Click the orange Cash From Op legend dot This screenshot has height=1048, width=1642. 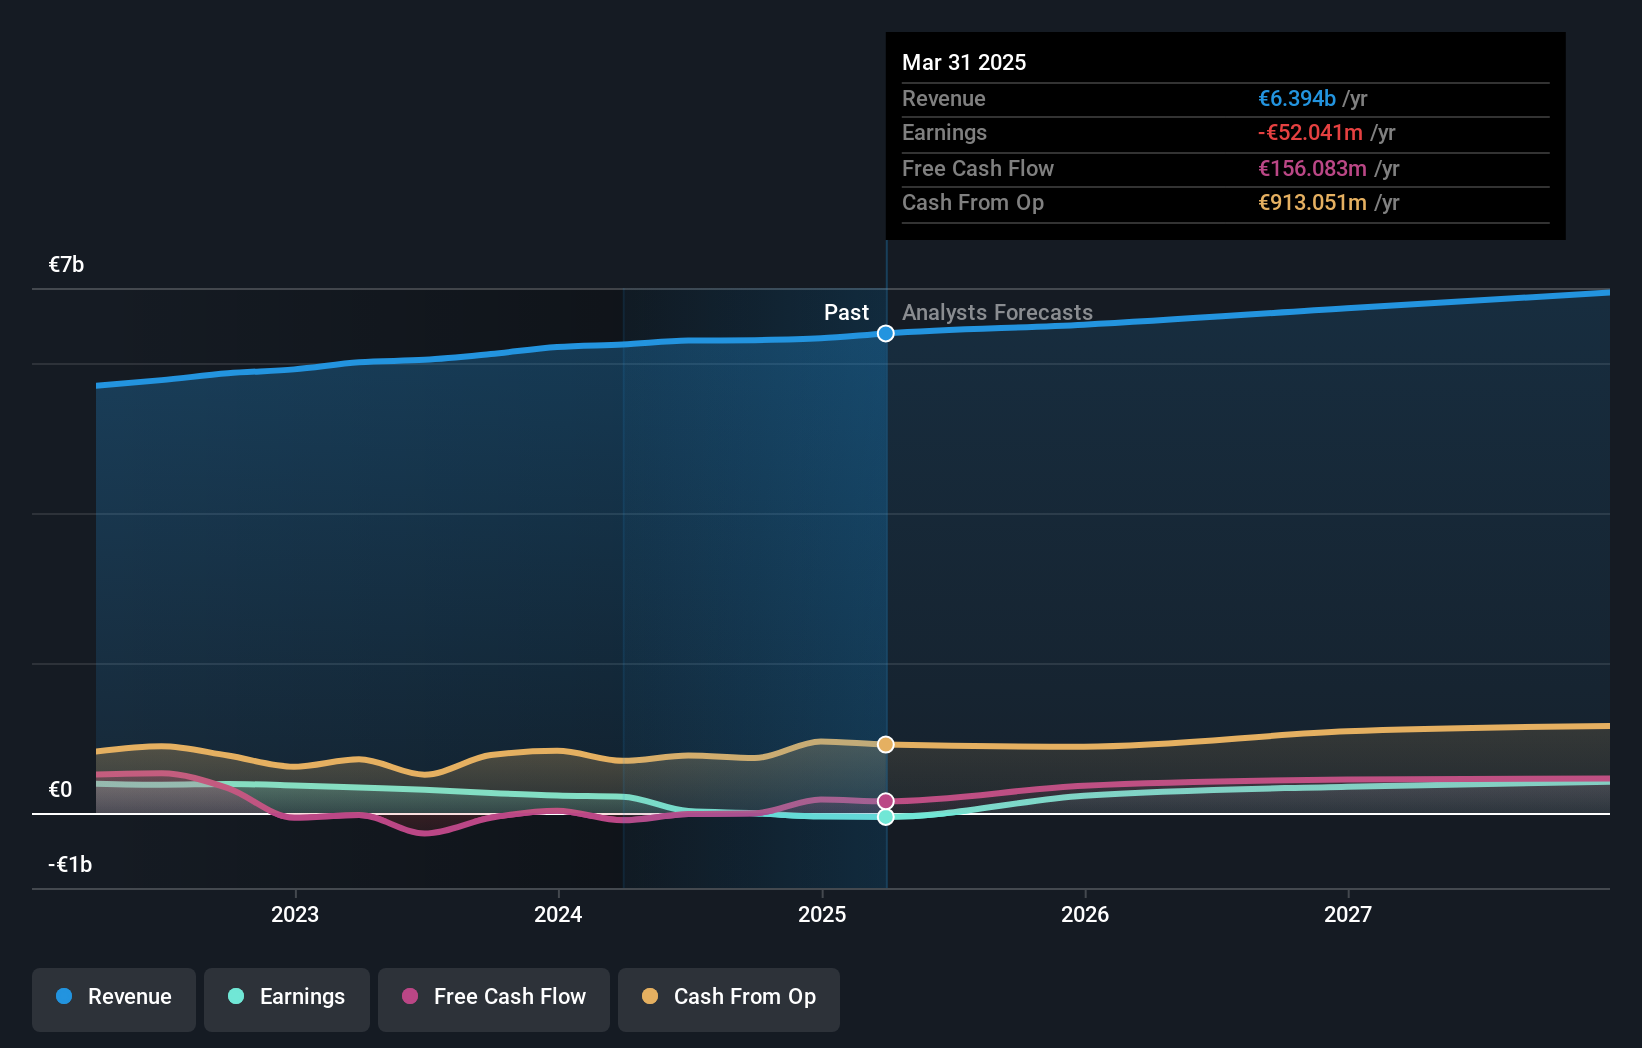pyautogui.click(x=650, y=996)
